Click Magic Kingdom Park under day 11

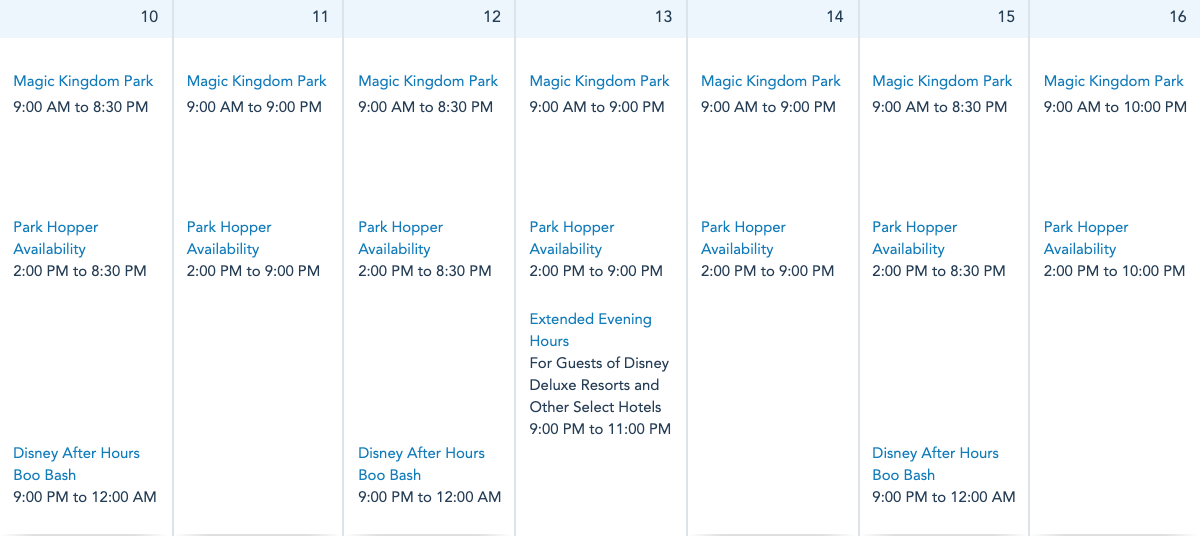point(256,81)
